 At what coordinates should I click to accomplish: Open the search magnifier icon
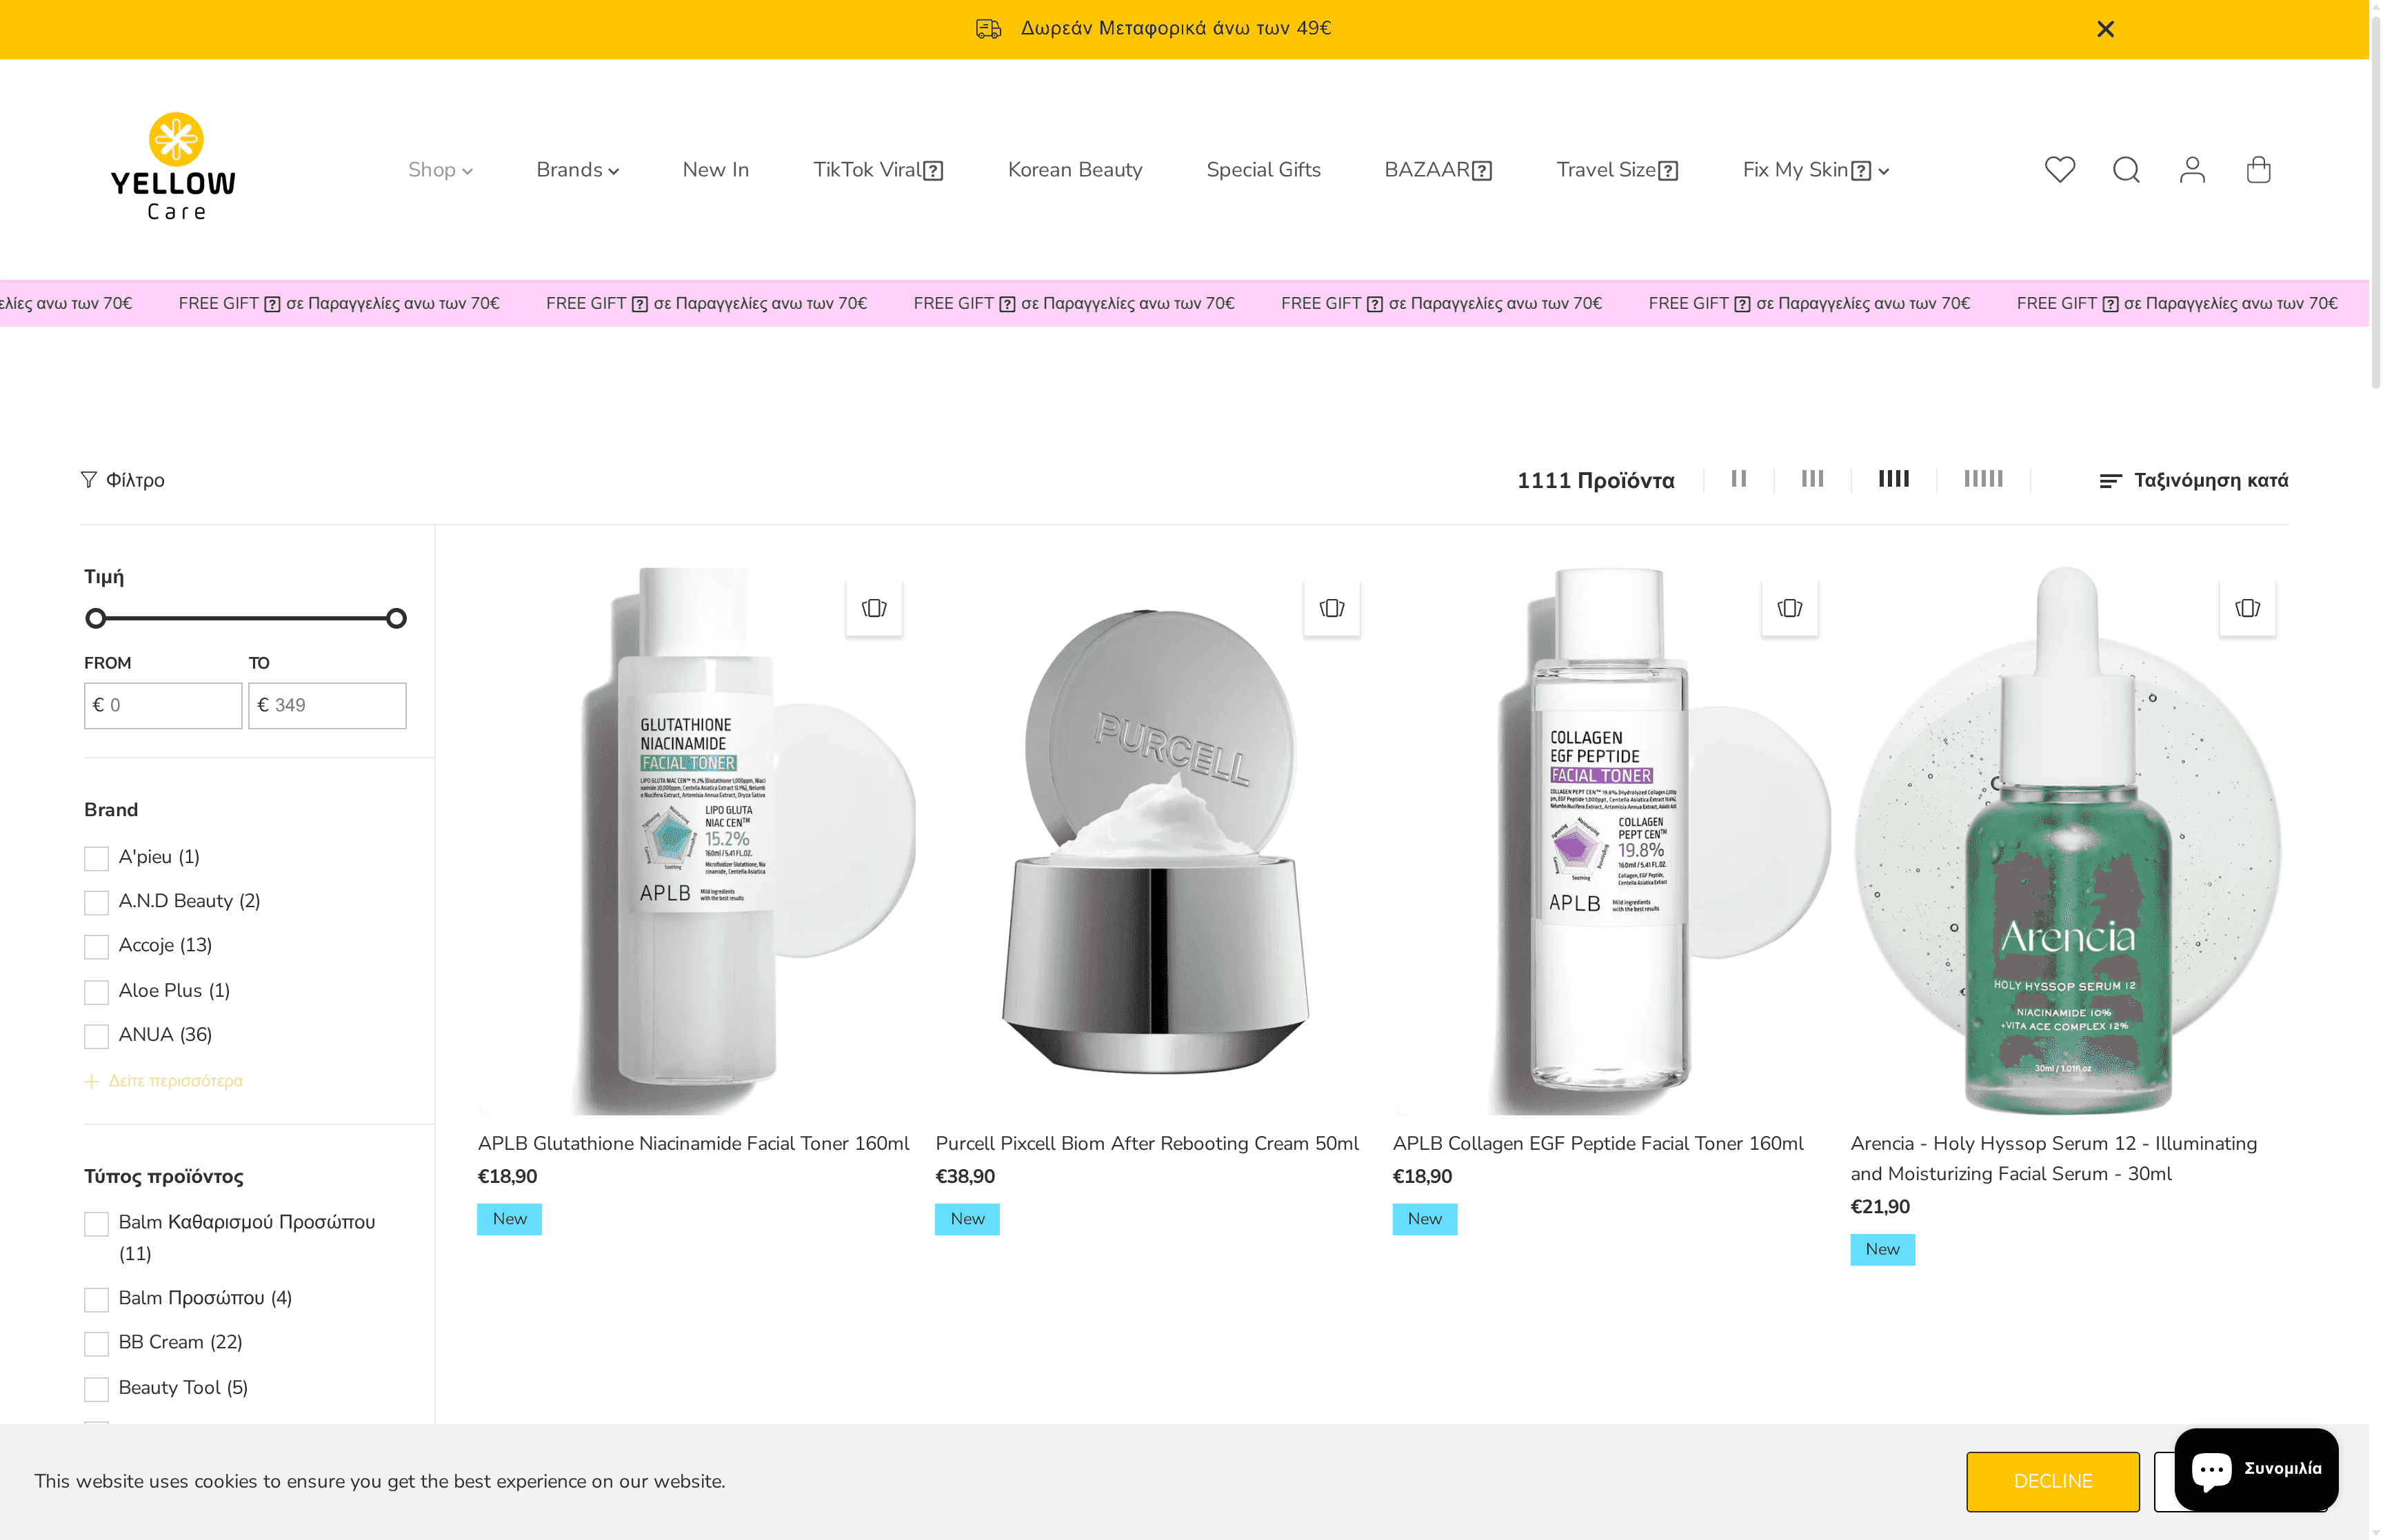tap(2126, 170)
